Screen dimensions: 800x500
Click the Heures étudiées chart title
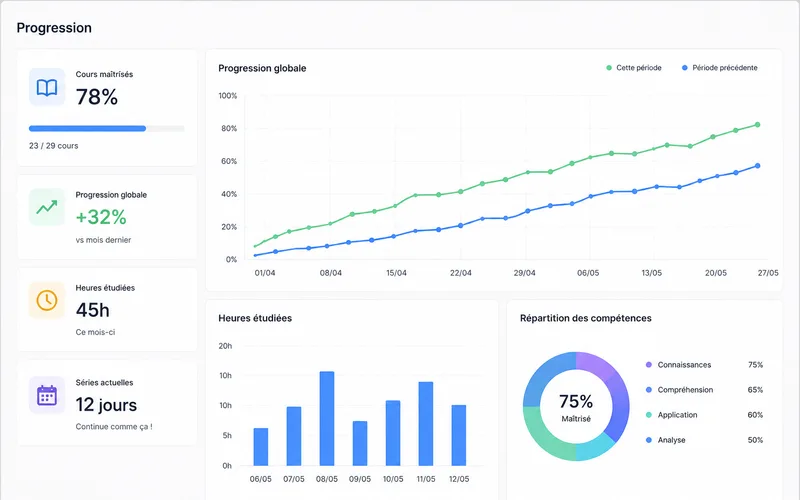pos(255,318)
